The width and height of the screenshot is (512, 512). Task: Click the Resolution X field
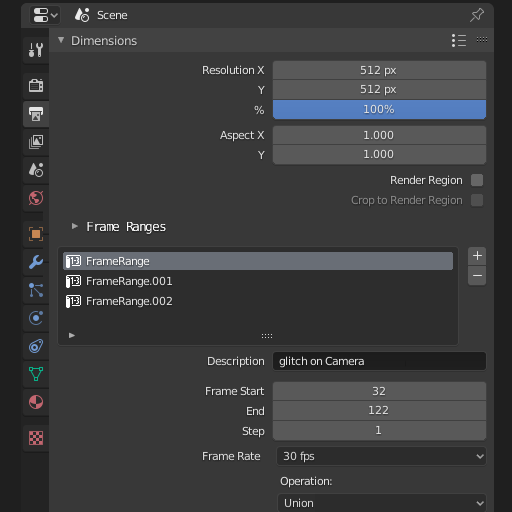[379, 70]
